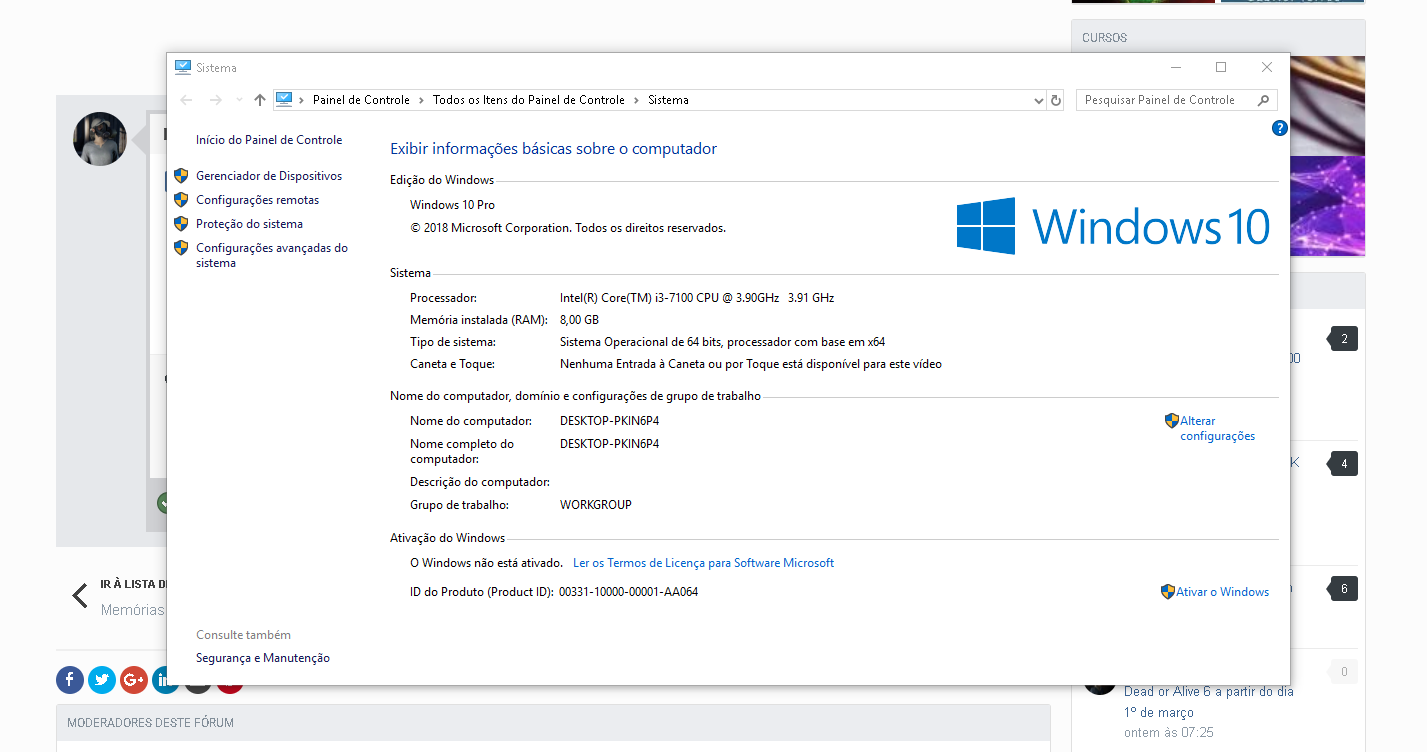Select the RAM value 8,00 GB
The width and height of the screenshot is (1427, 752).
[579, 320]
